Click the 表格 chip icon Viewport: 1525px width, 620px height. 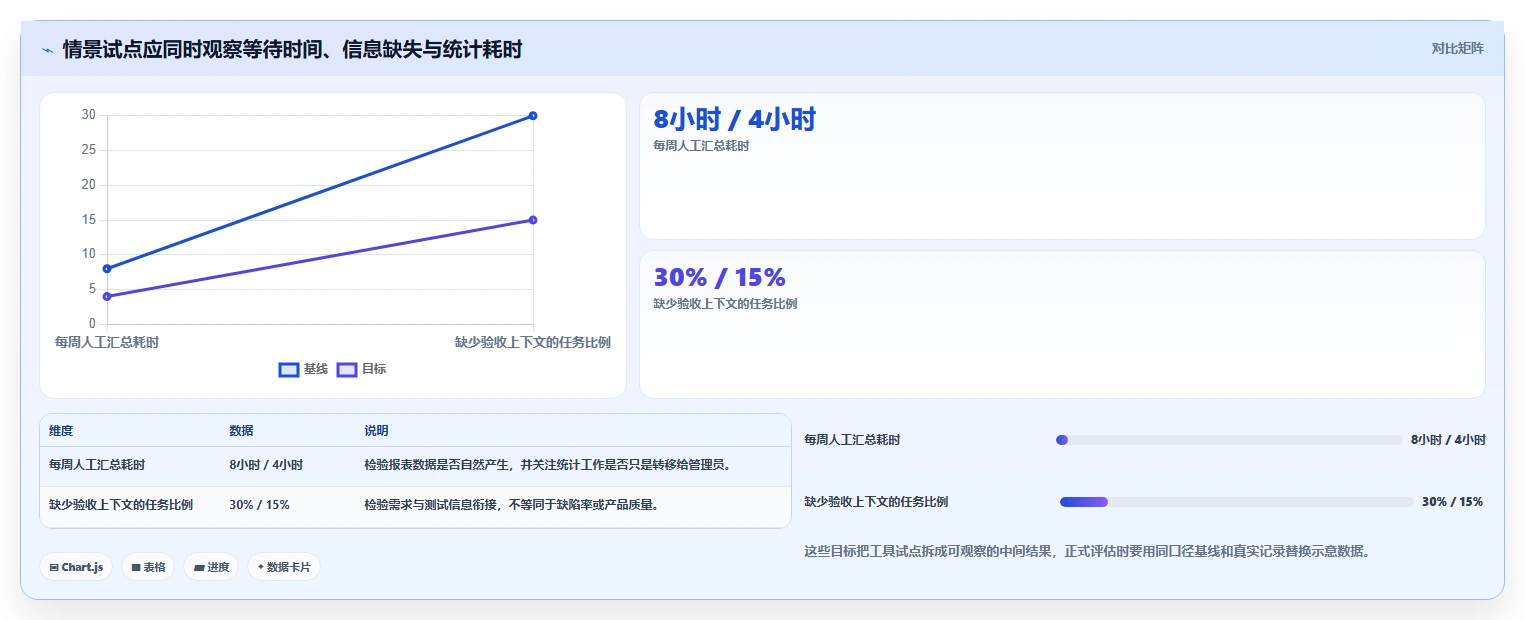click(x=136, y=567)
